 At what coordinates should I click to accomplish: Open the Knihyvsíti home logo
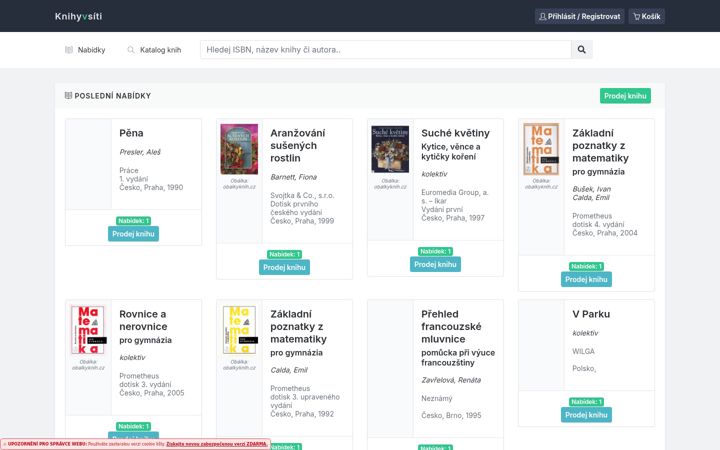[79, 17]
